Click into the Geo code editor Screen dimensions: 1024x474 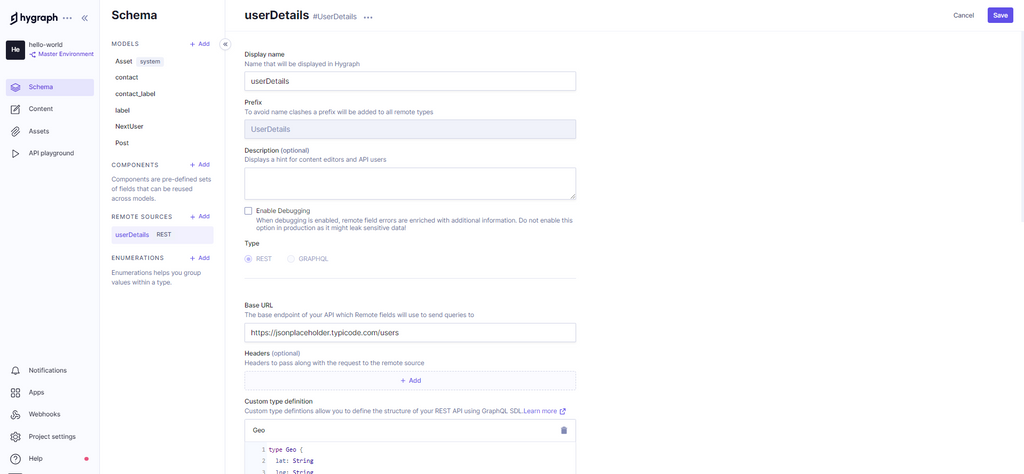coord(410,458)
